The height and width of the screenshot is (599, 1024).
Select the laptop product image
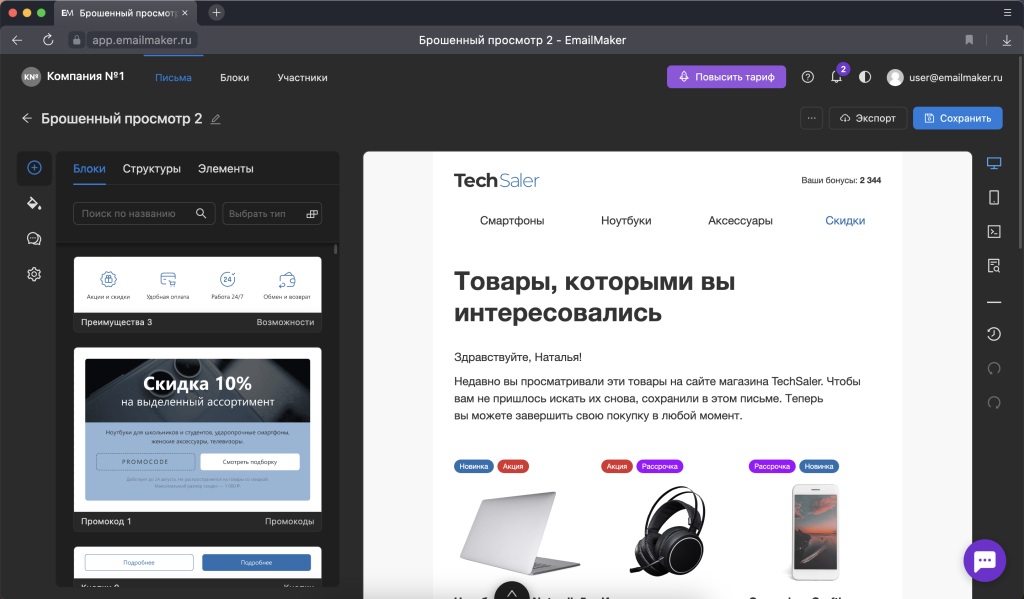pyautogui.click(x=519, y=532)
